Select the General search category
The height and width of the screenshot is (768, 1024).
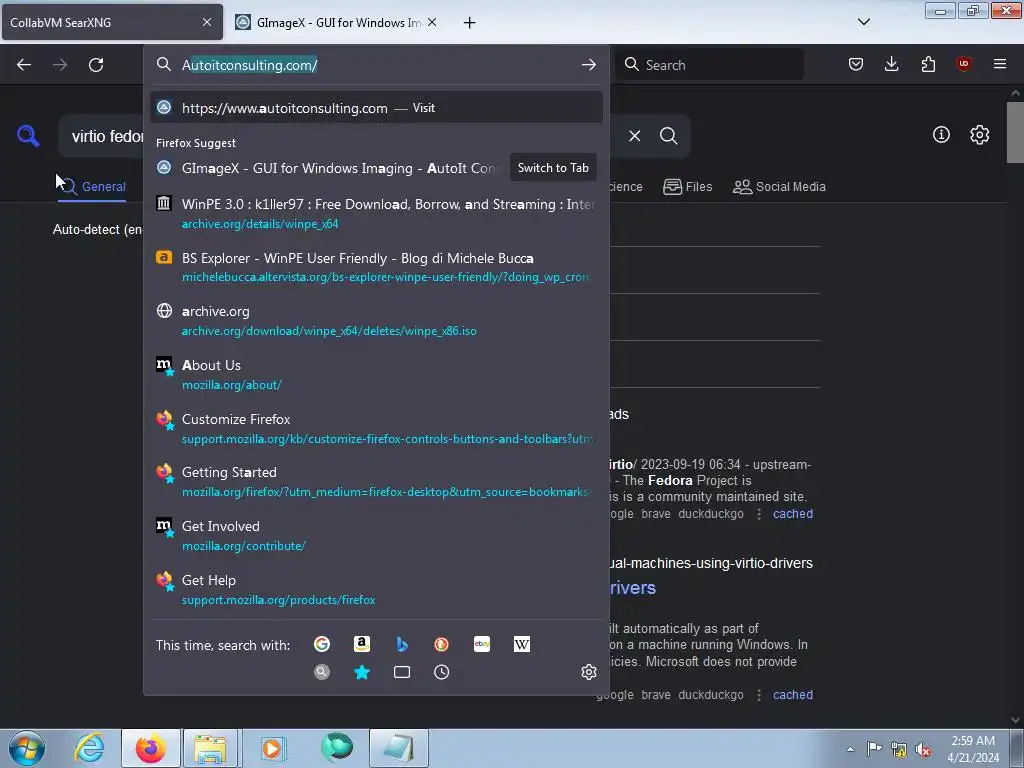92,187
